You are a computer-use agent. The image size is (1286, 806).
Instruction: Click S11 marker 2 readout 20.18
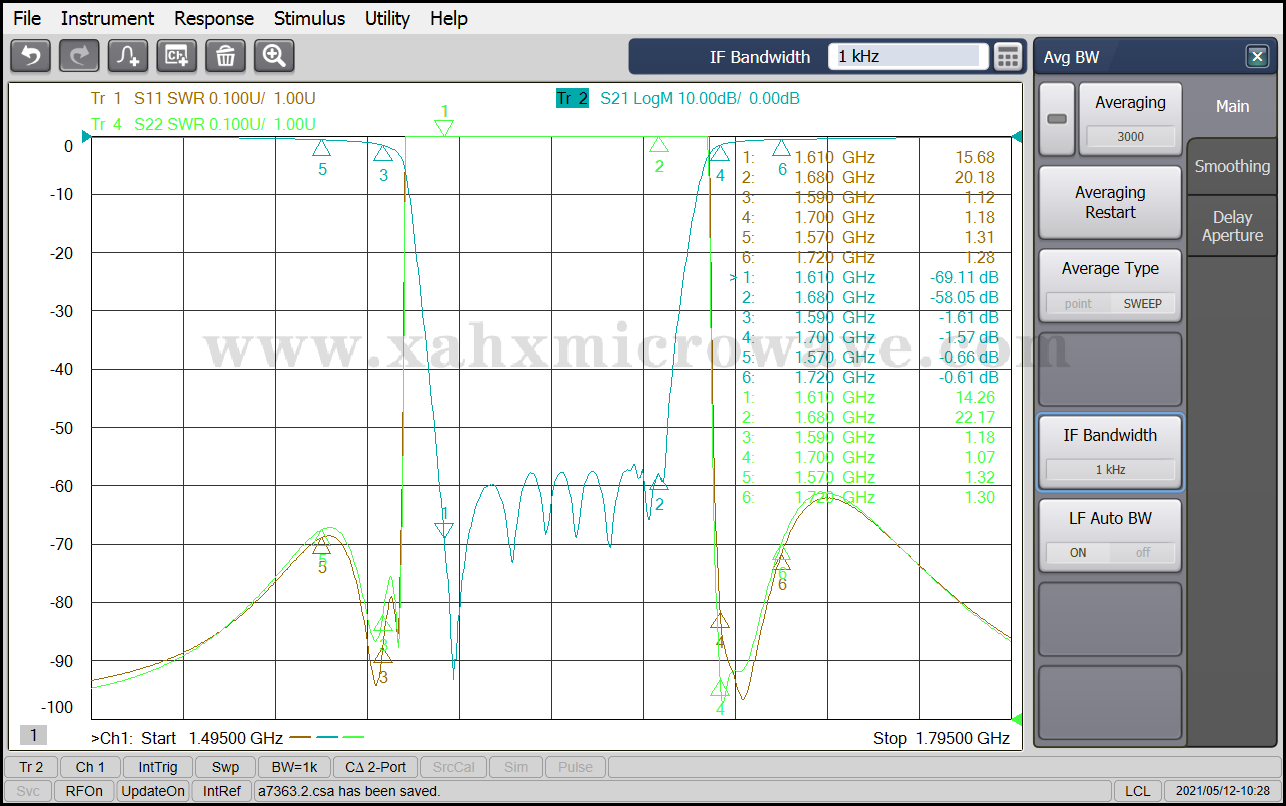coord(975,177)
